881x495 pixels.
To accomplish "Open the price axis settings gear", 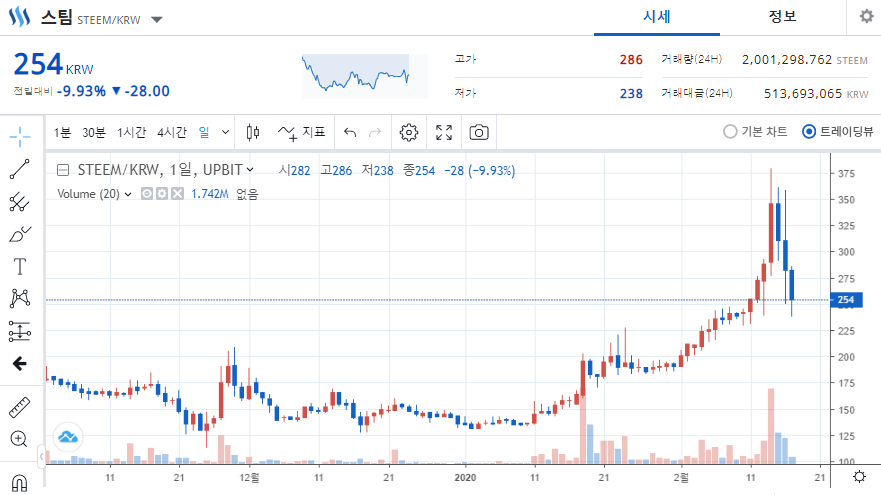I will (859, 477).
